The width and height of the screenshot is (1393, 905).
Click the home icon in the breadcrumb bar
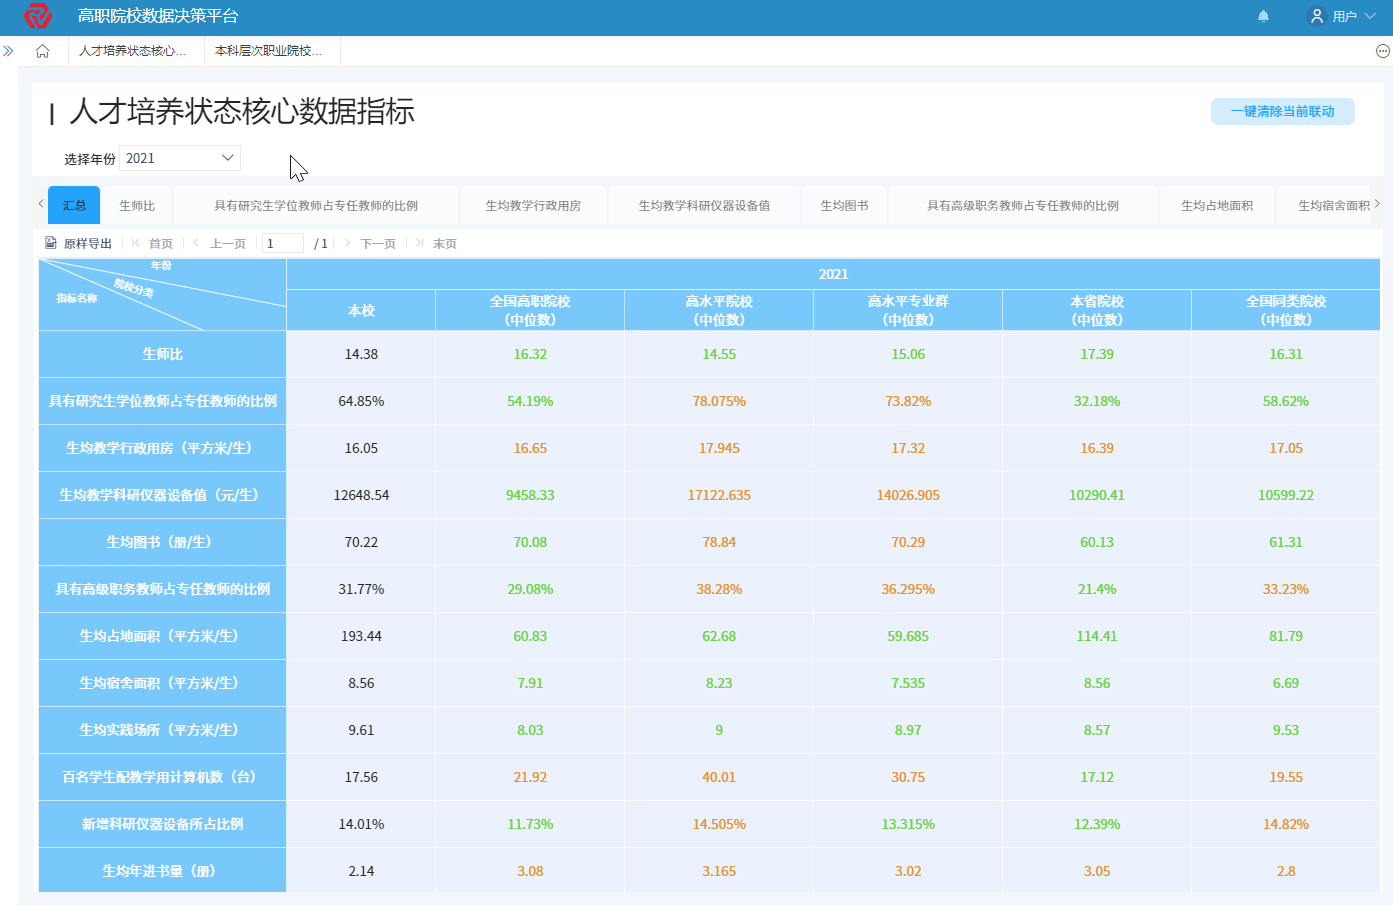[x=42, y=49]
